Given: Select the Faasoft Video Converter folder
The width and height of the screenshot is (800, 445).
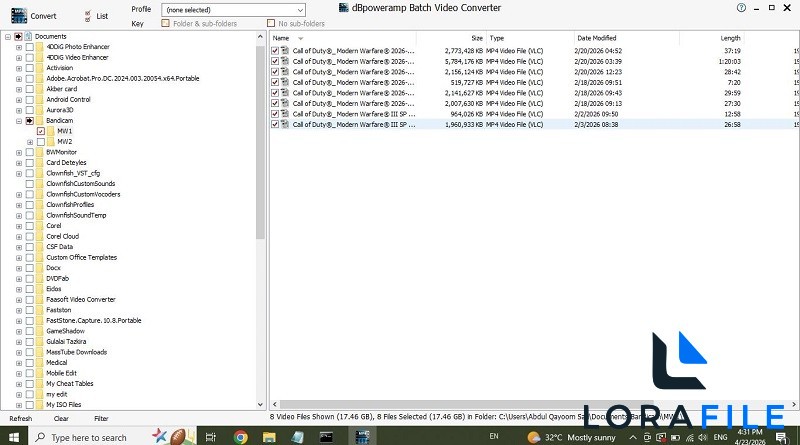Looking at the screenshot, I should click(x=81, y=300).
